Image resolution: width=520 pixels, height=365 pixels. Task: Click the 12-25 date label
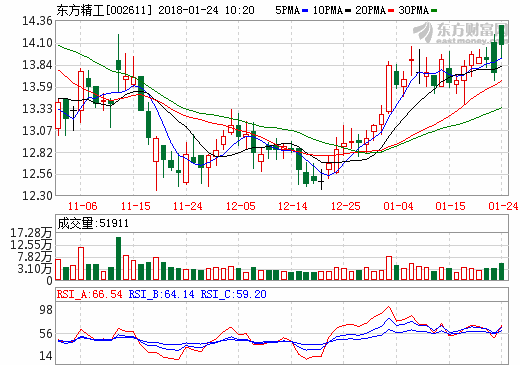pos(346,206)
